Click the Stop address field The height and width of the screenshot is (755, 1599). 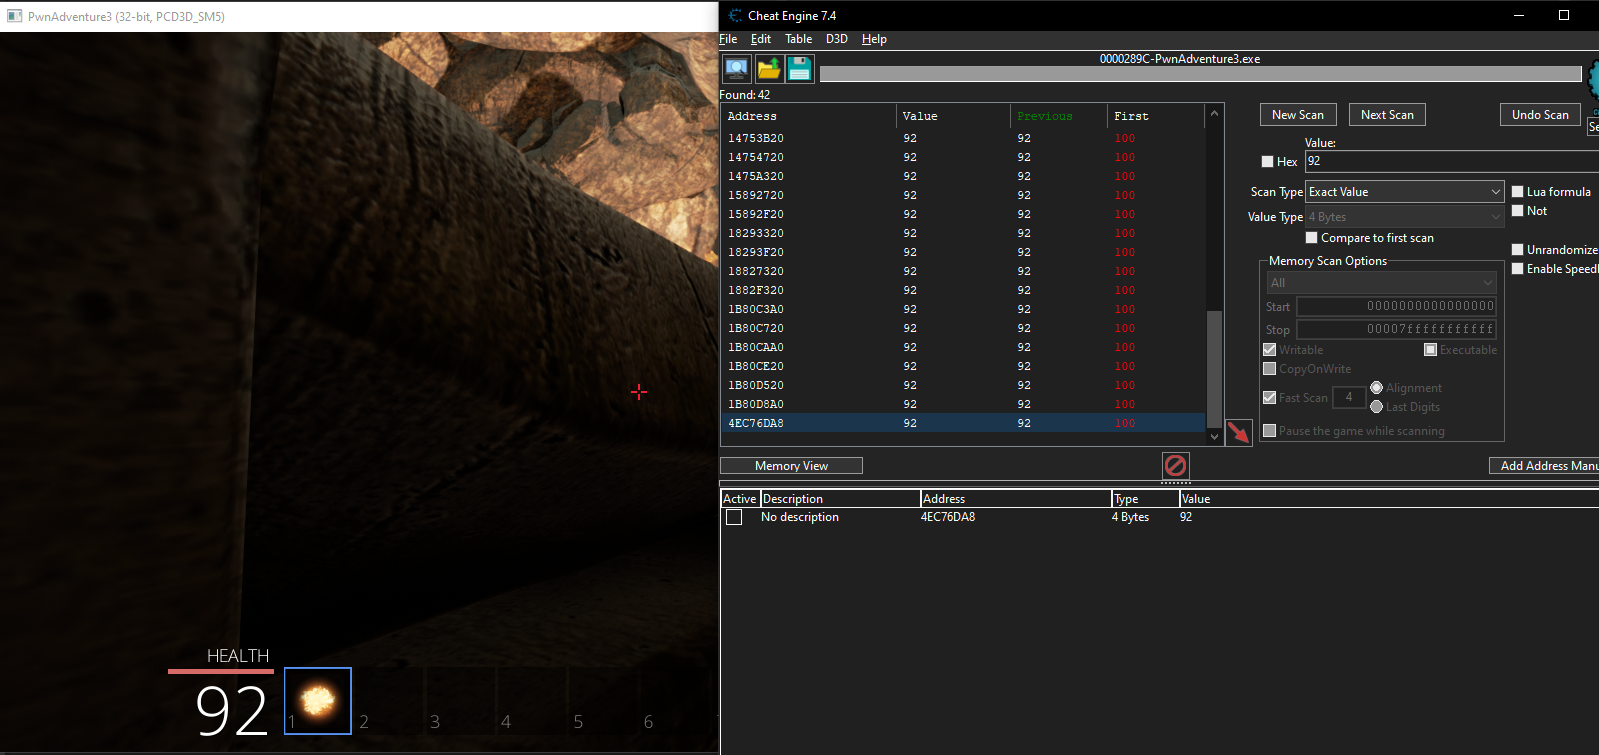[x=1397, y=329]
